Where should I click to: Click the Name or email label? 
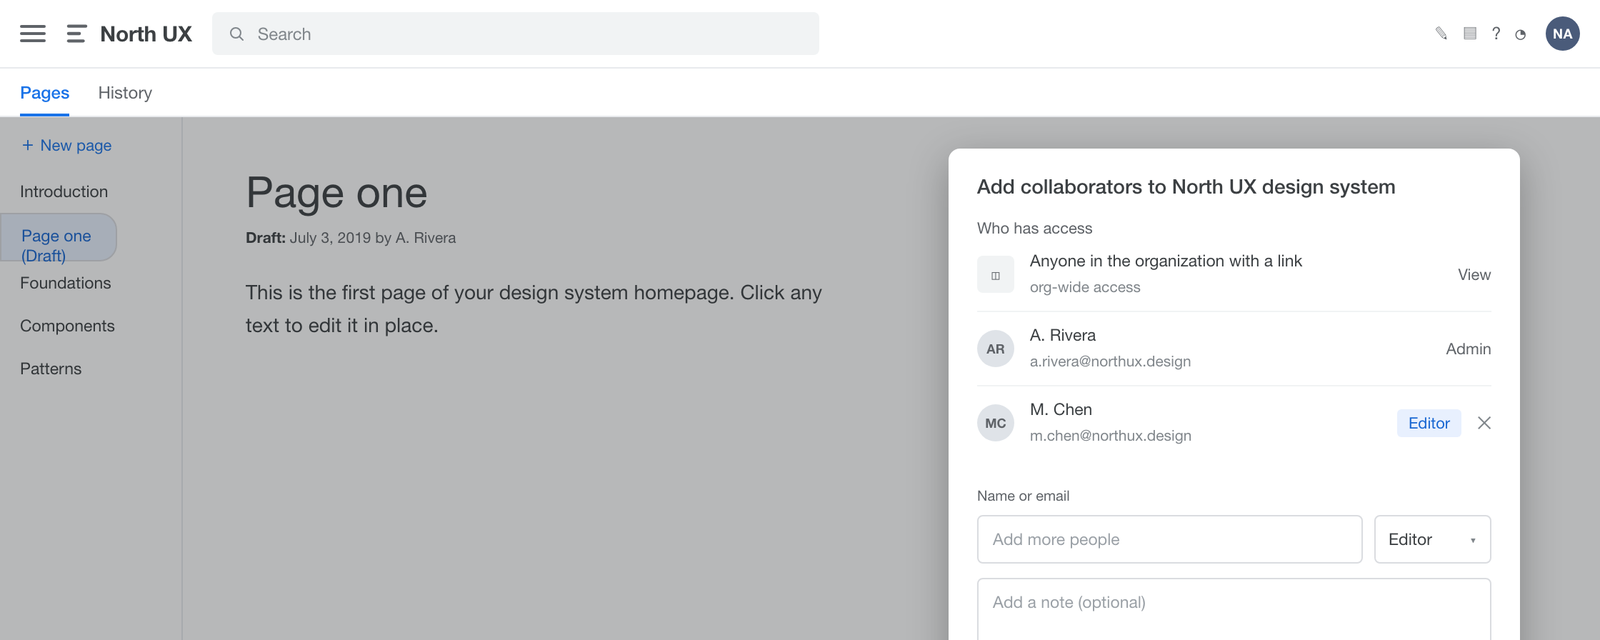point(1023,496)
